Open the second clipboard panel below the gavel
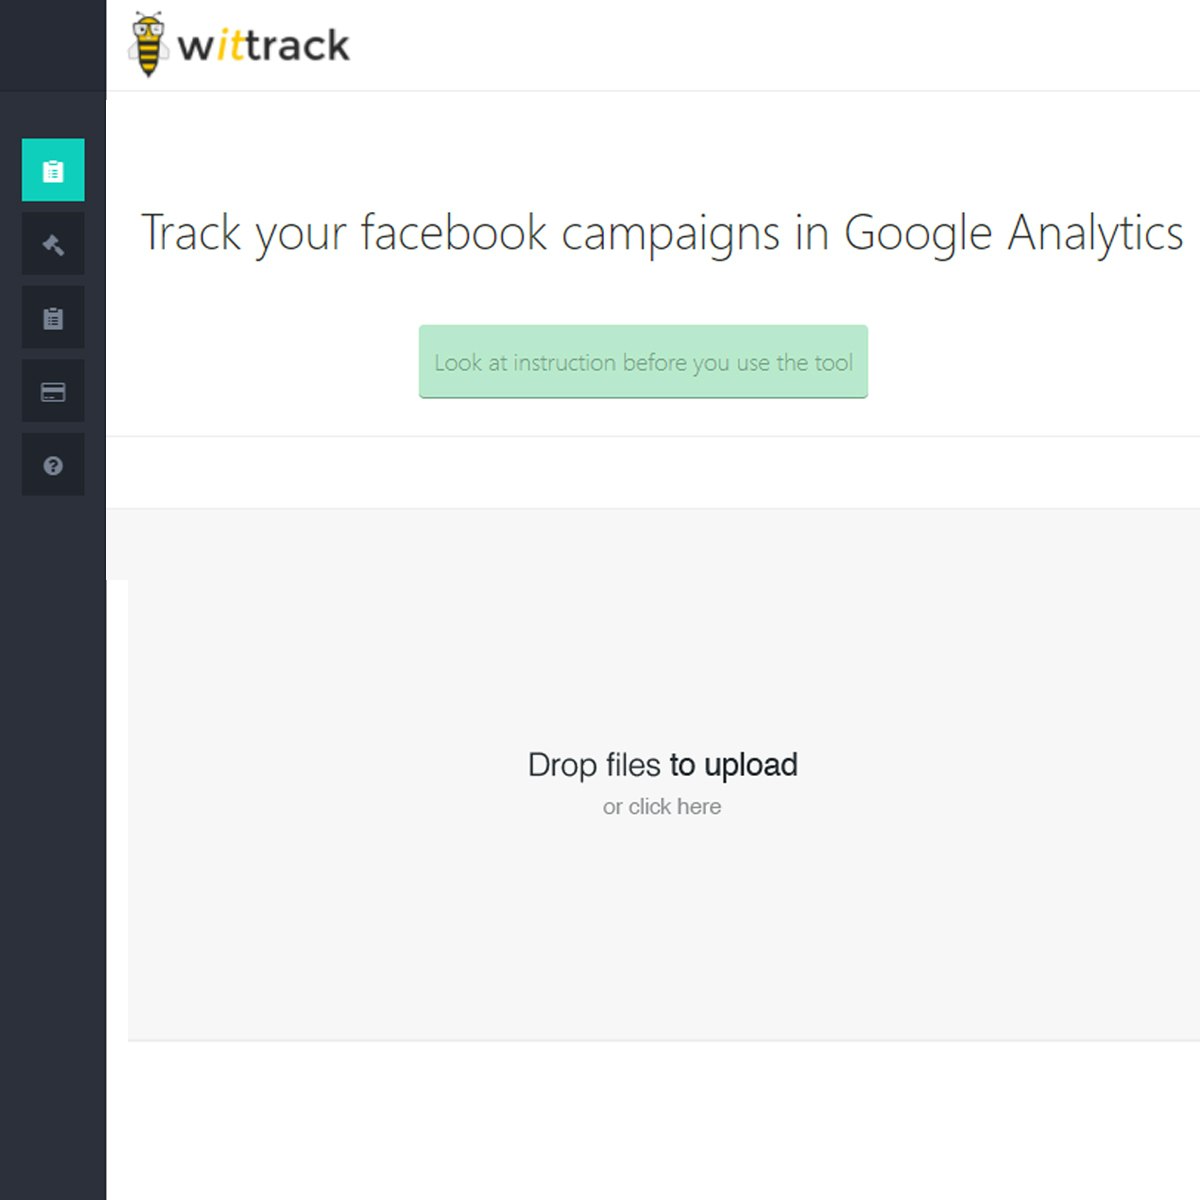Screen dimensions: 1200x1200 [52, 317]
